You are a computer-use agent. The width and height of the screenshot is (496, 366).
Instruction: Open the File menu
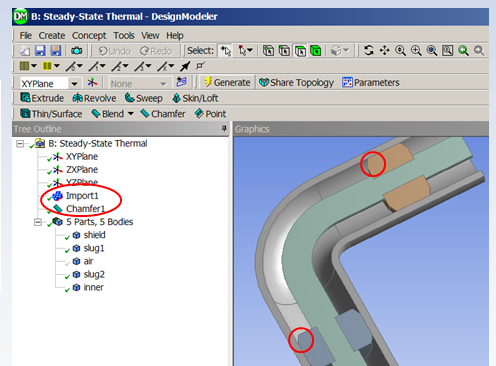25,35
